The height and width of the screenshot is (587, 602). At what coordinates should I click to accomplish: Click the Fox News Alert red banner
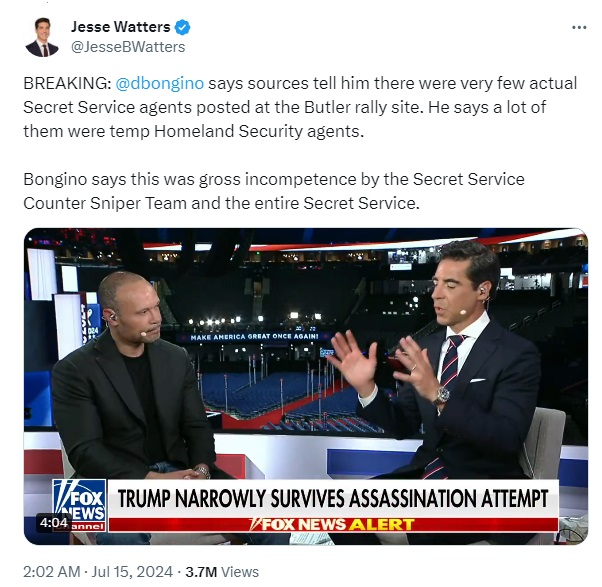coord(333,524)
